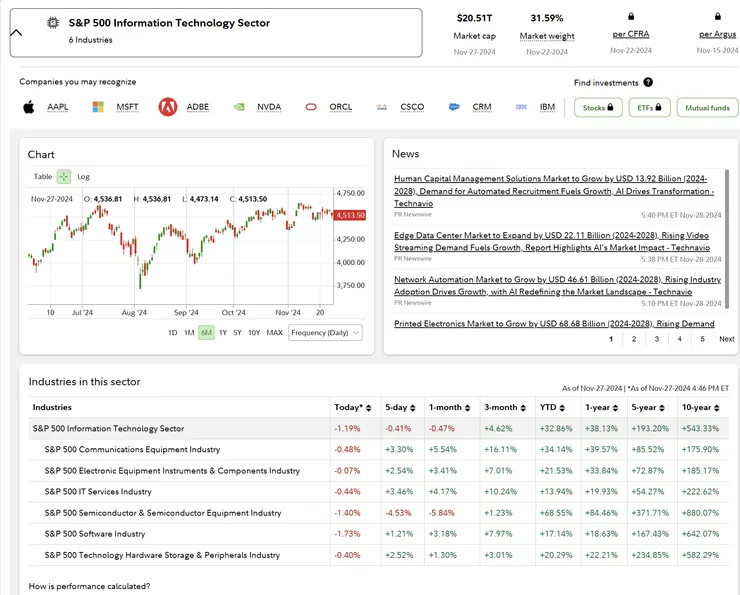Open the CRM ticker link
Screen dimensions: 740x595
(x=482, y=107)
